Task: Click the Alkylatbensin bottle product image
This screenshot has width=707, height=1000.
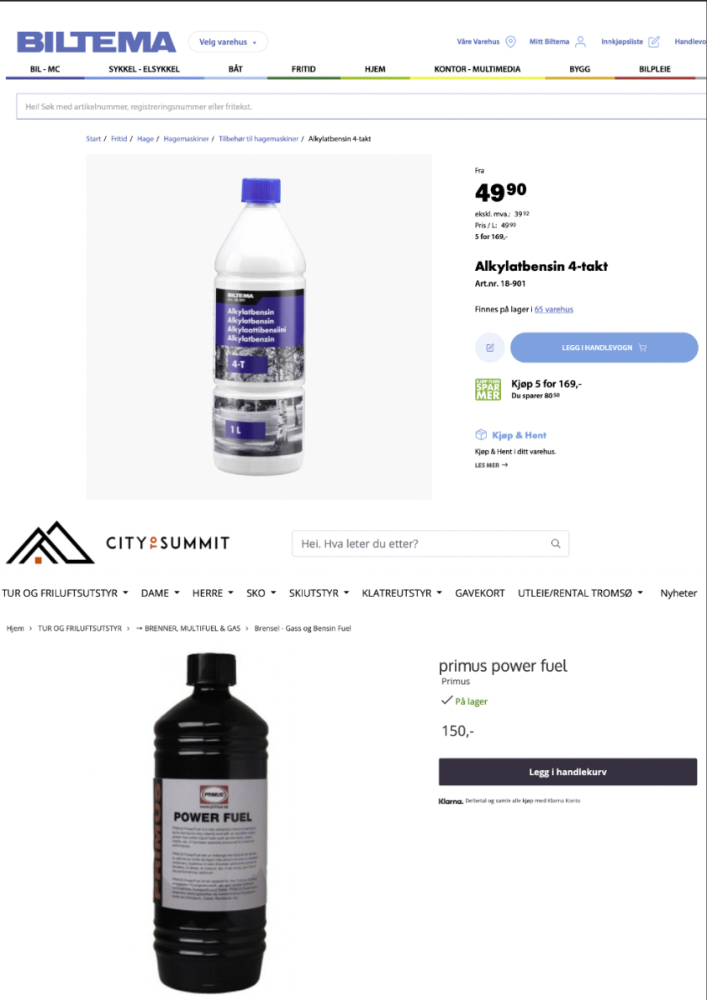Action: pyautogui.click(x=259, y=327)
